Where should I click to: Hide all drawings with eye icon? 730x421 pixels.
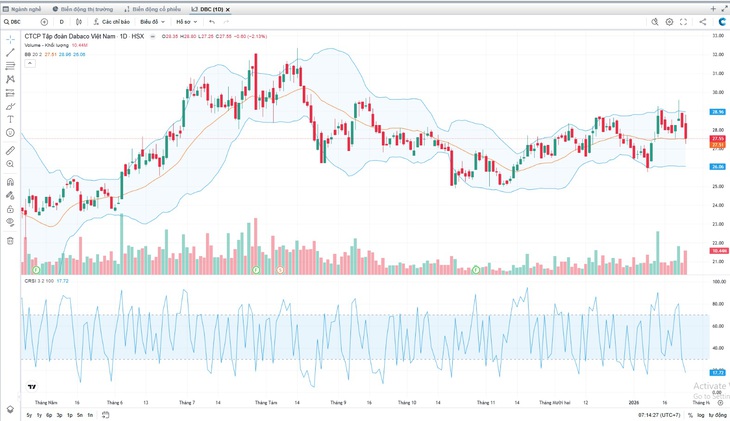click(x=10, y=223)
